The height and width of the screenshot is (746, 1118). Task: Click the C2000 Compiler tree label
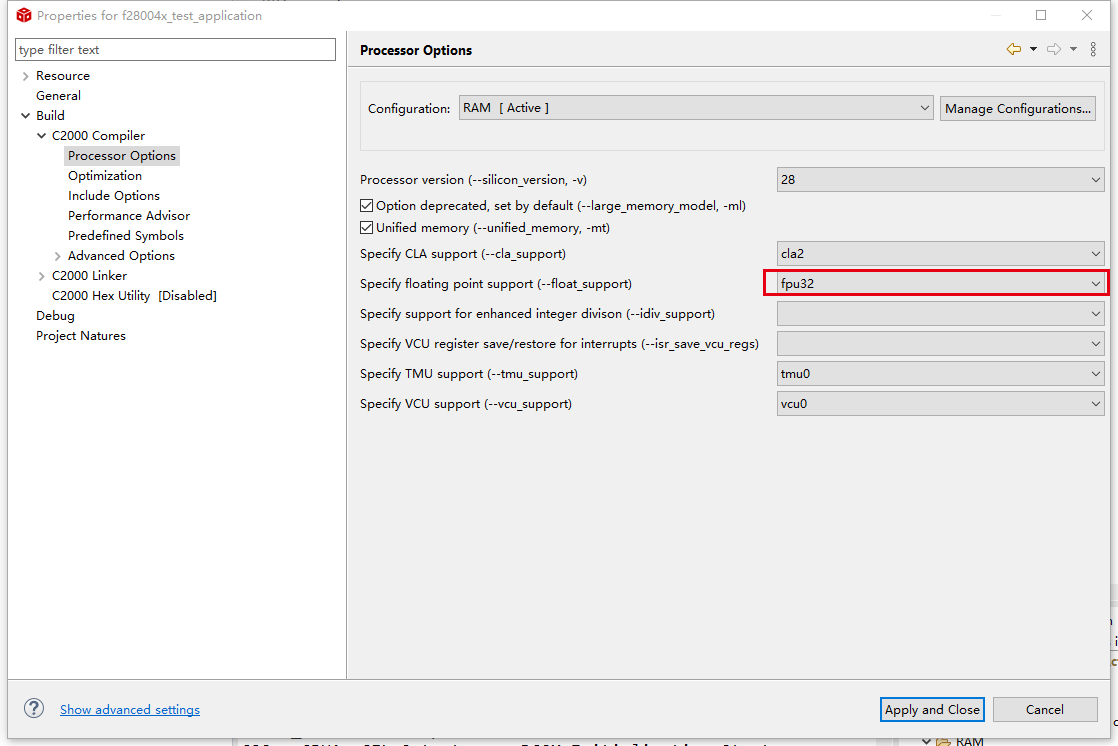pos(98,136)
